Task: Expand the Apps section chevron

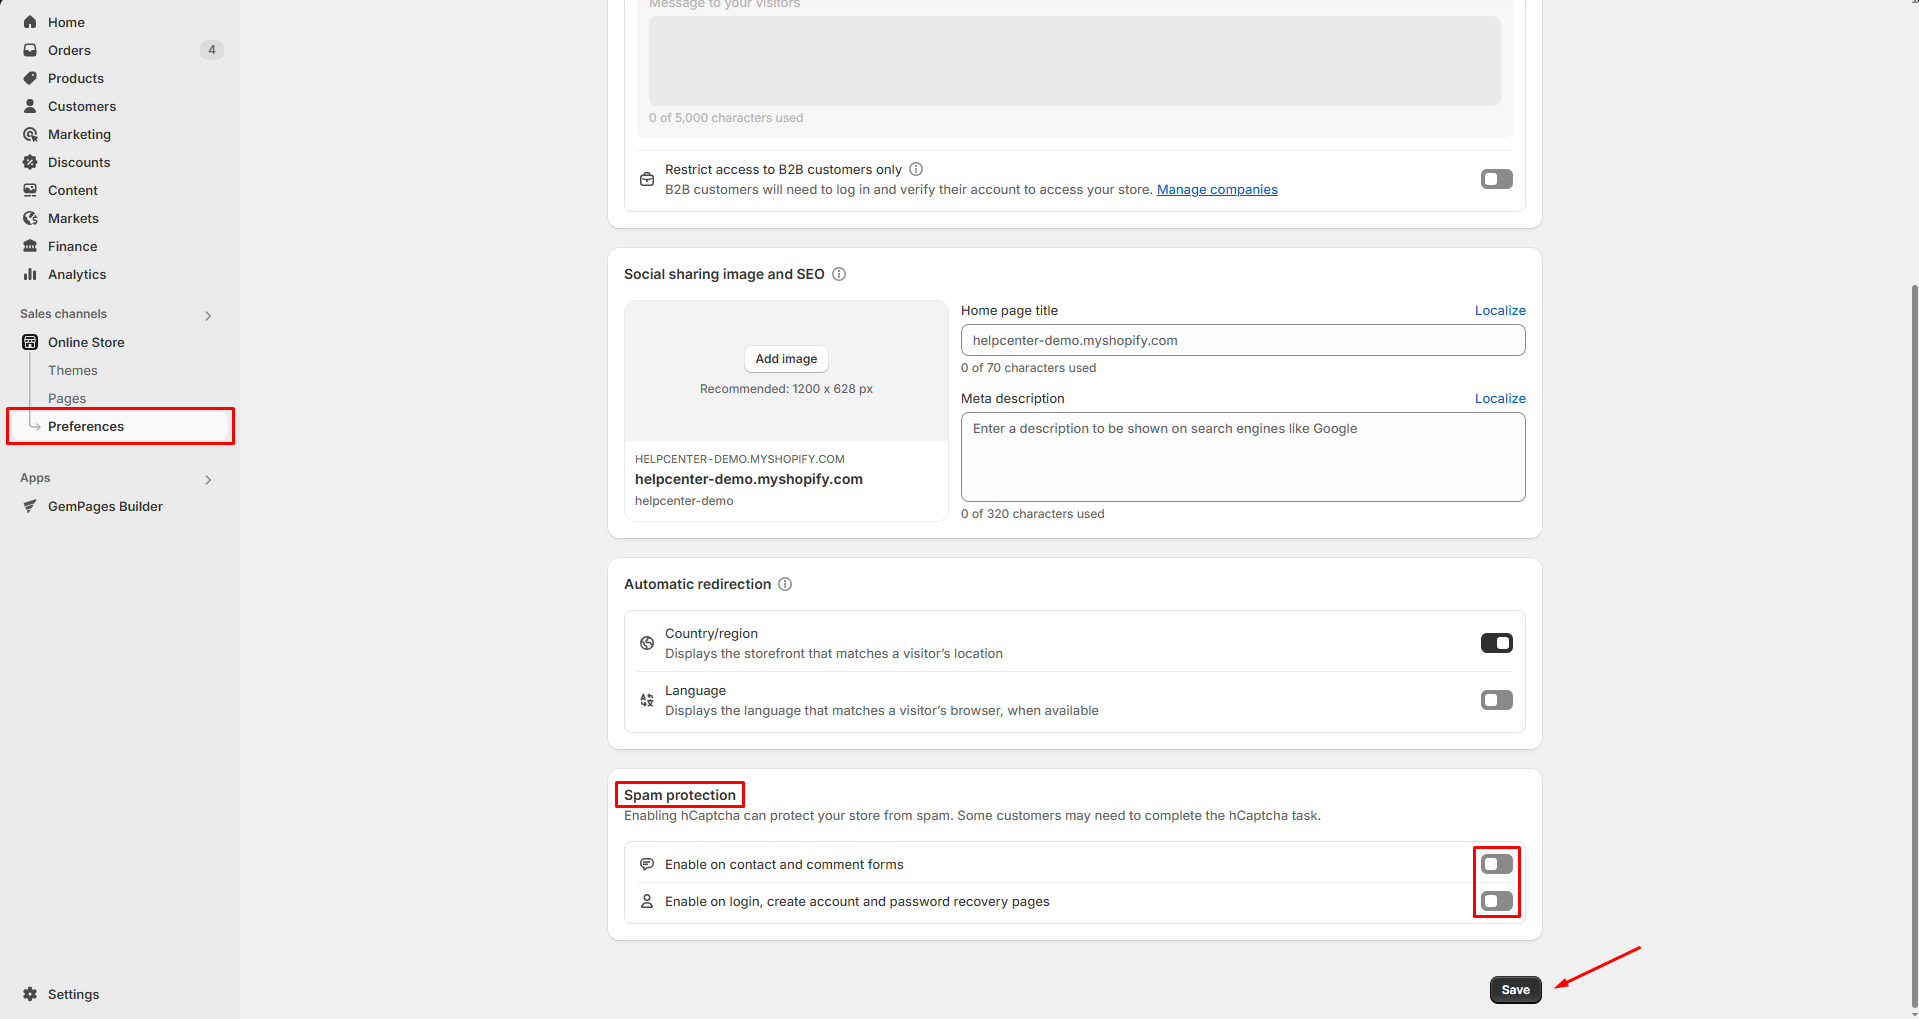Action: pos(208,480)
